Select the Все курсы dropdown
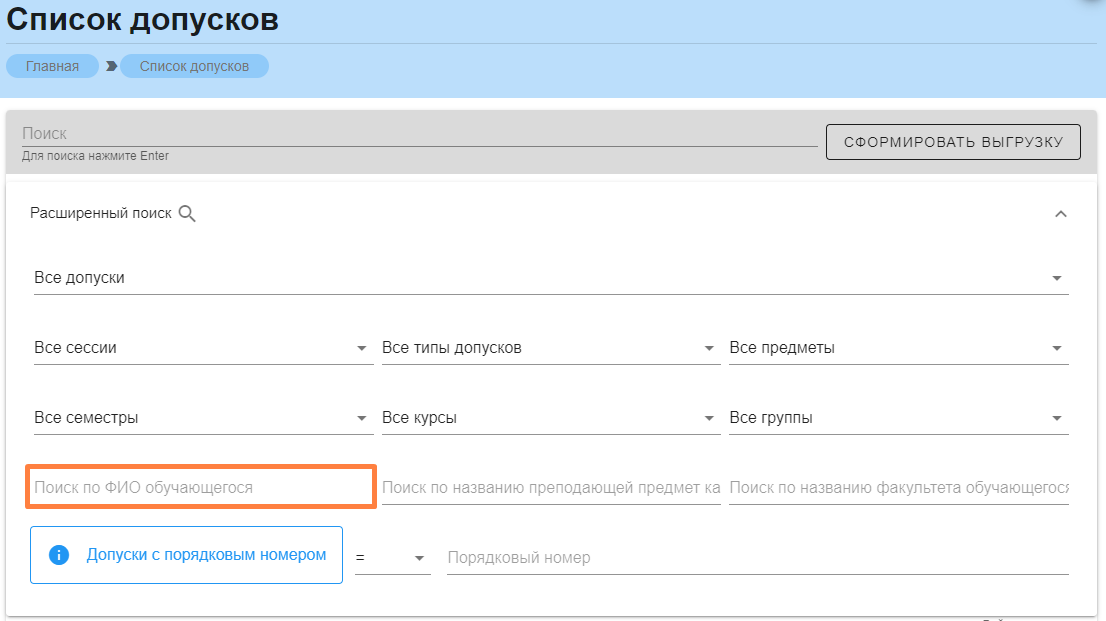This screenshot has height=621, width=1106. [x=550, y=418]
